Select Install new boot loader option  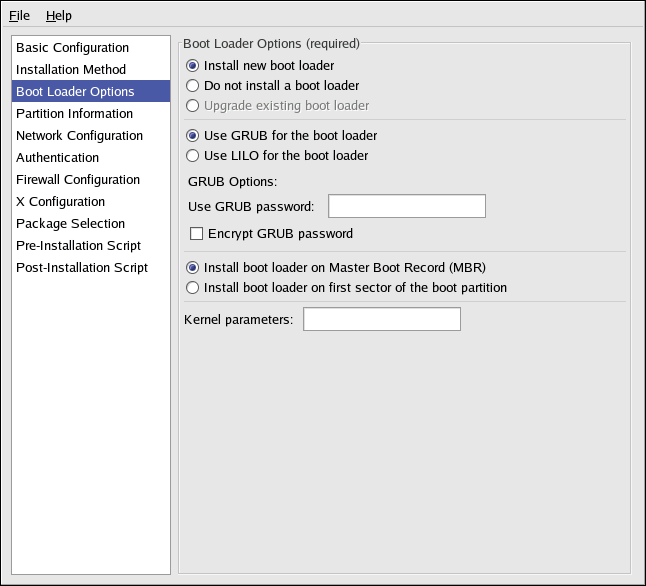[194, 66]
